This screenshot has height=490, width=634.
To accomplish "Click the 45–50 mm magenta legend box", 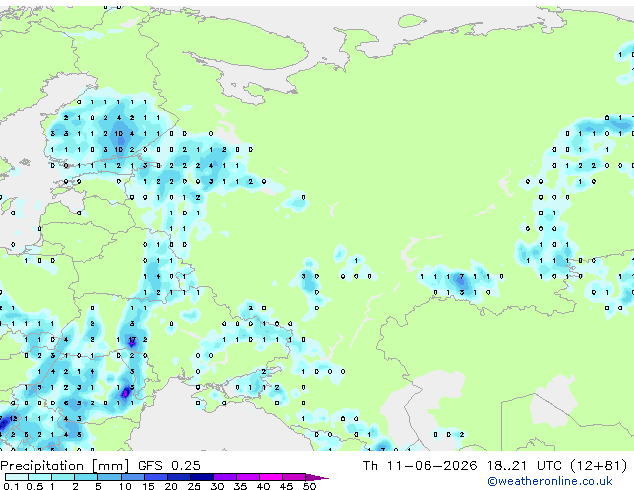I will point(294,477).
